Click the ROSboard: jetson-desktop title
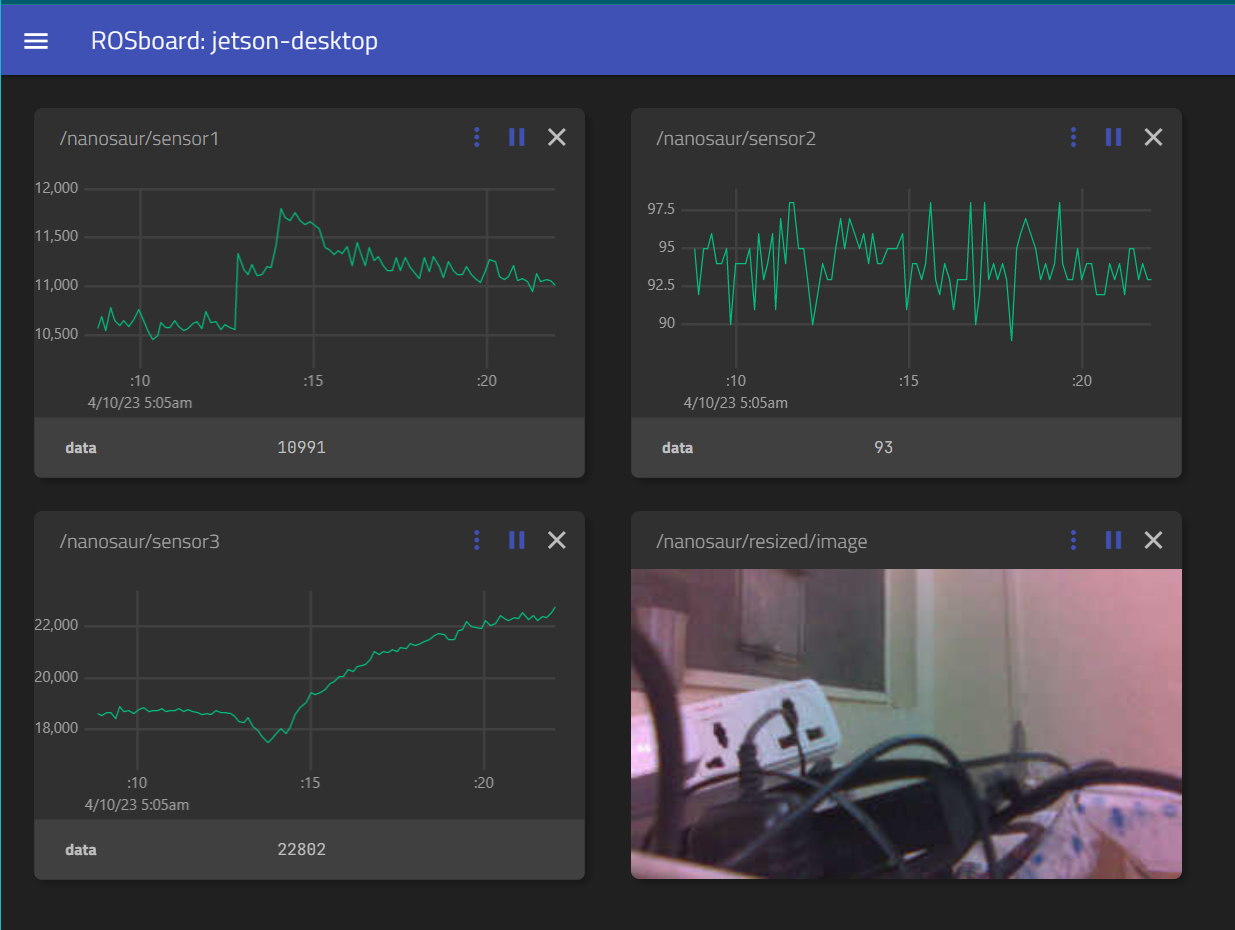Screen dimensions: 1235x930 (234, 41)
